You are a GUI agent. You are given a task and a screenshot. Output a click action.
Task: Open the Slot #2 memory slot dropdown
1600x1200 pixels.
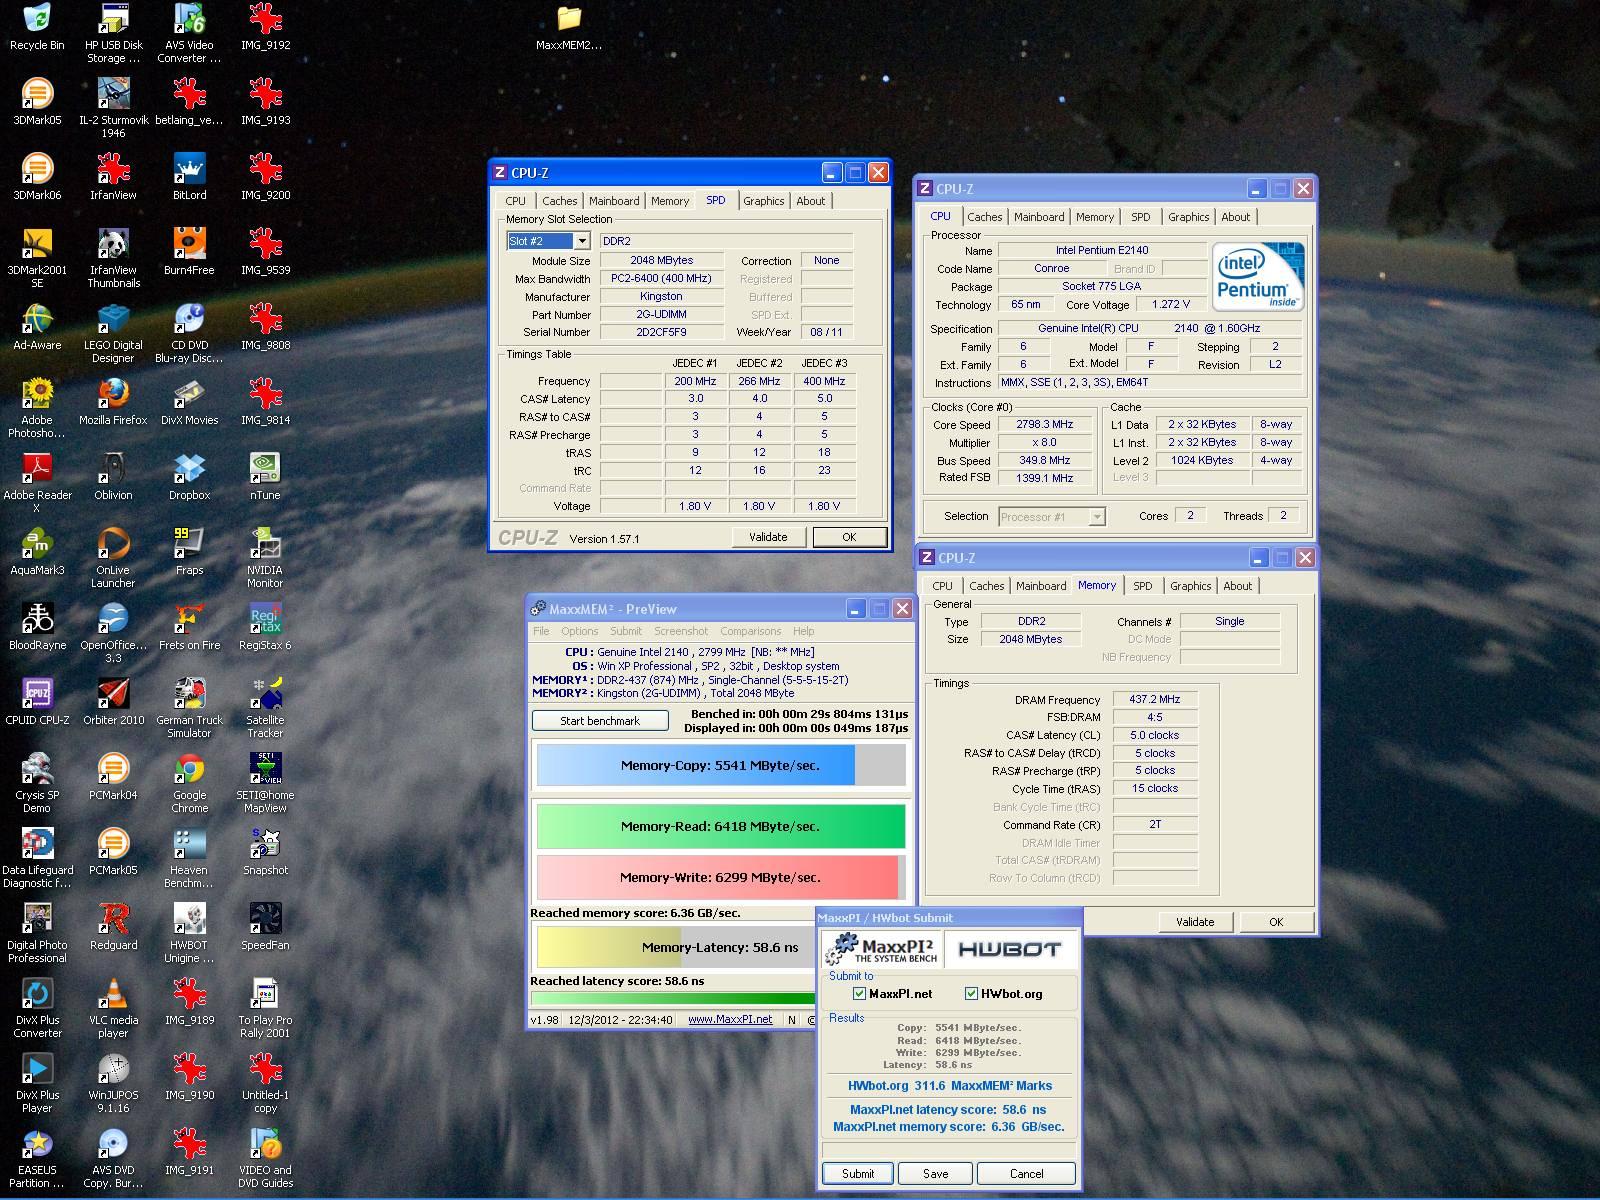click(581, 241)
